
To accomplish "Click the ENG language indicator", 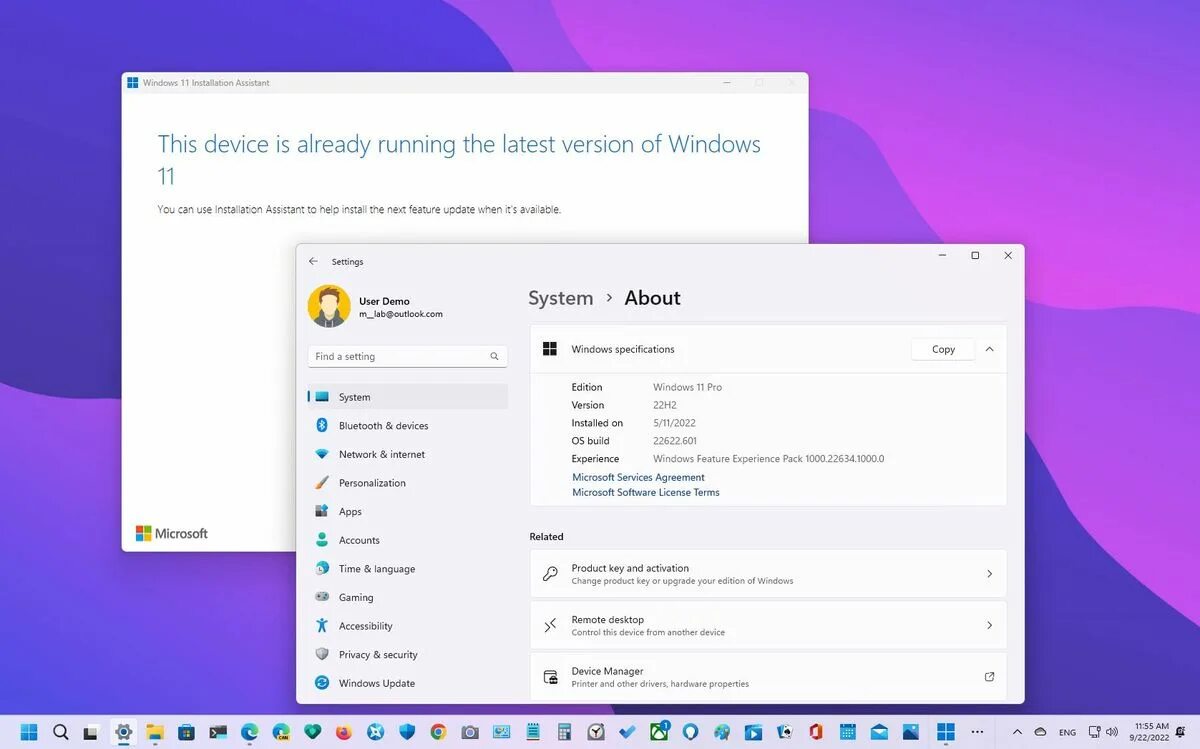I will tap(1067, 733).
